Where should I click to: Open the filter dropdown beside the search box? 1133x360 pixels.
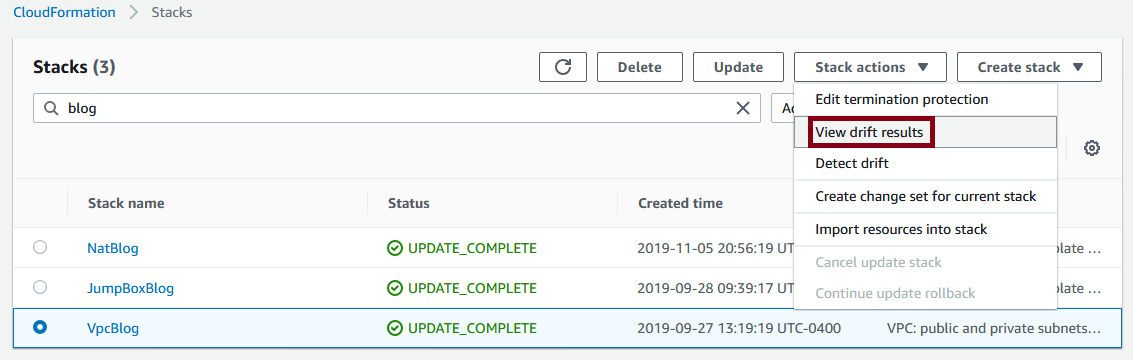point(783,108)
